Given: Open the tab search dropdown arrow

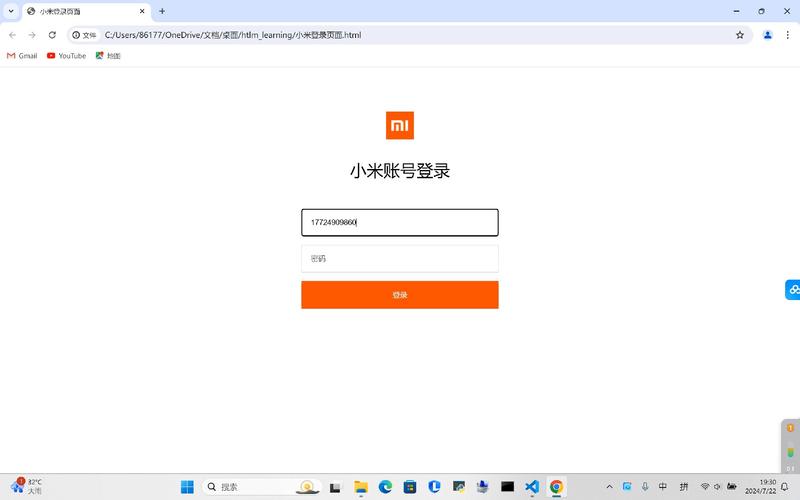Looking at the screenshot, I should (x=11, y=11).
